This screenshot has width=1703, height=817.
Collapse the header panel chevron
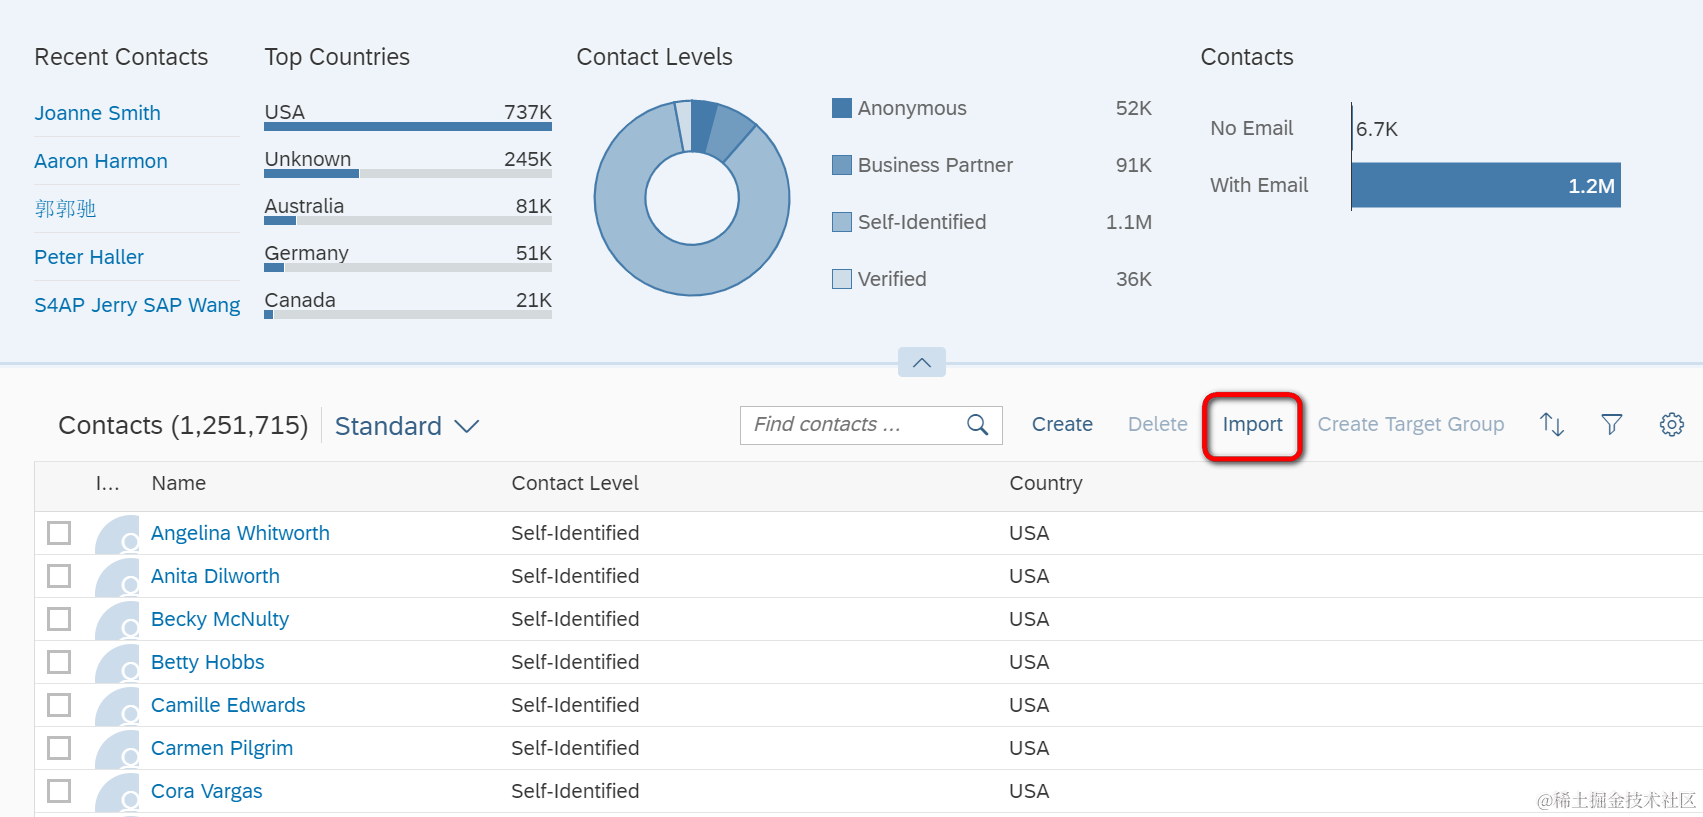coord(922,362)
